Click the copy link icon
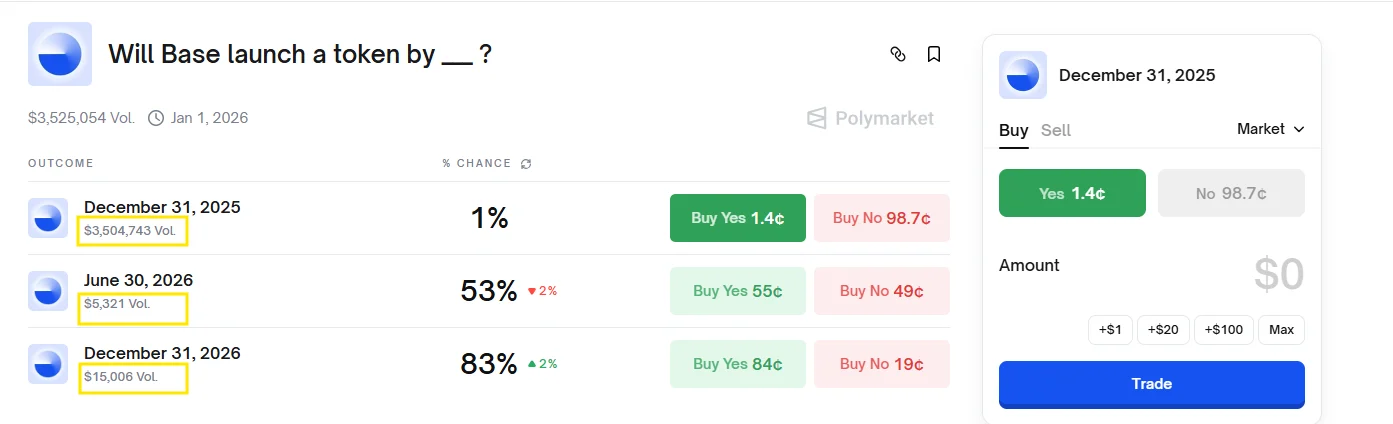The height and width of the screenshot is (424, 1393). [x=897, y=54]
